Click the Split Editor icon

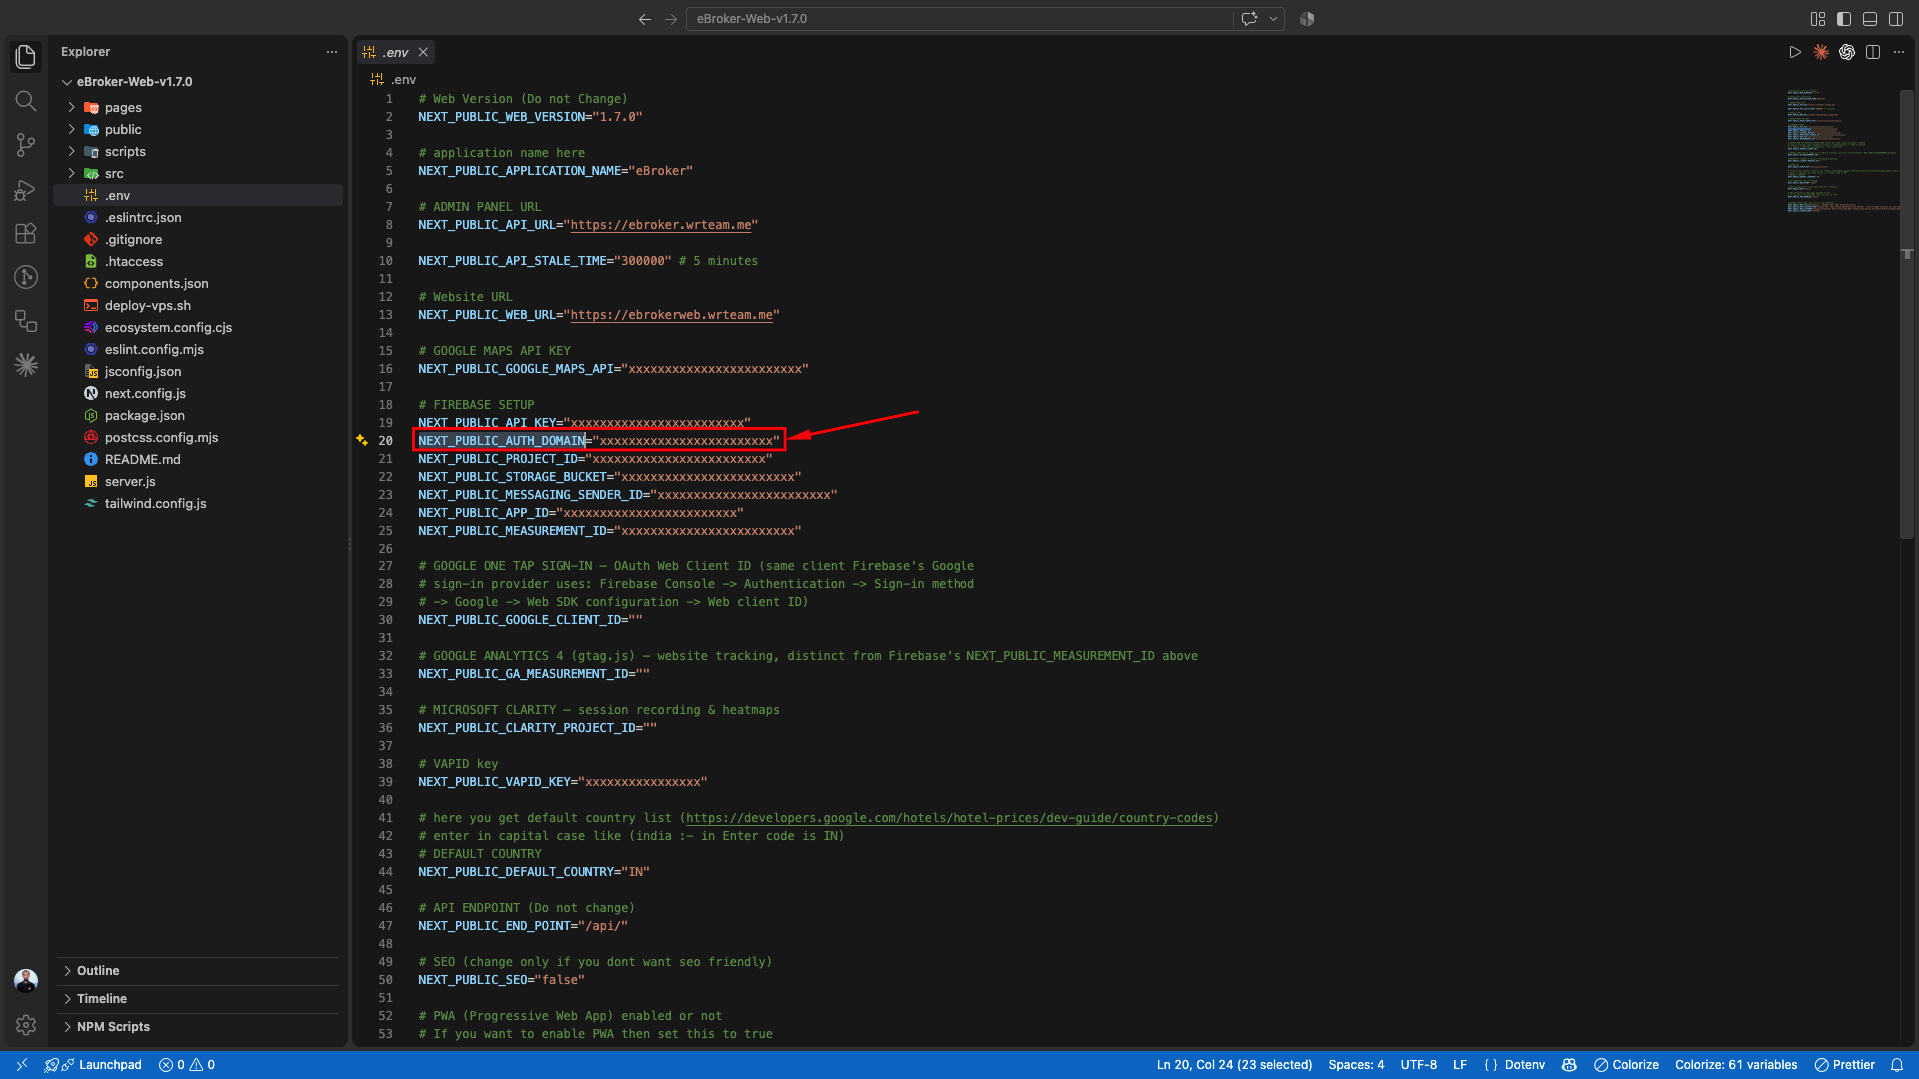click(1873, 52)
